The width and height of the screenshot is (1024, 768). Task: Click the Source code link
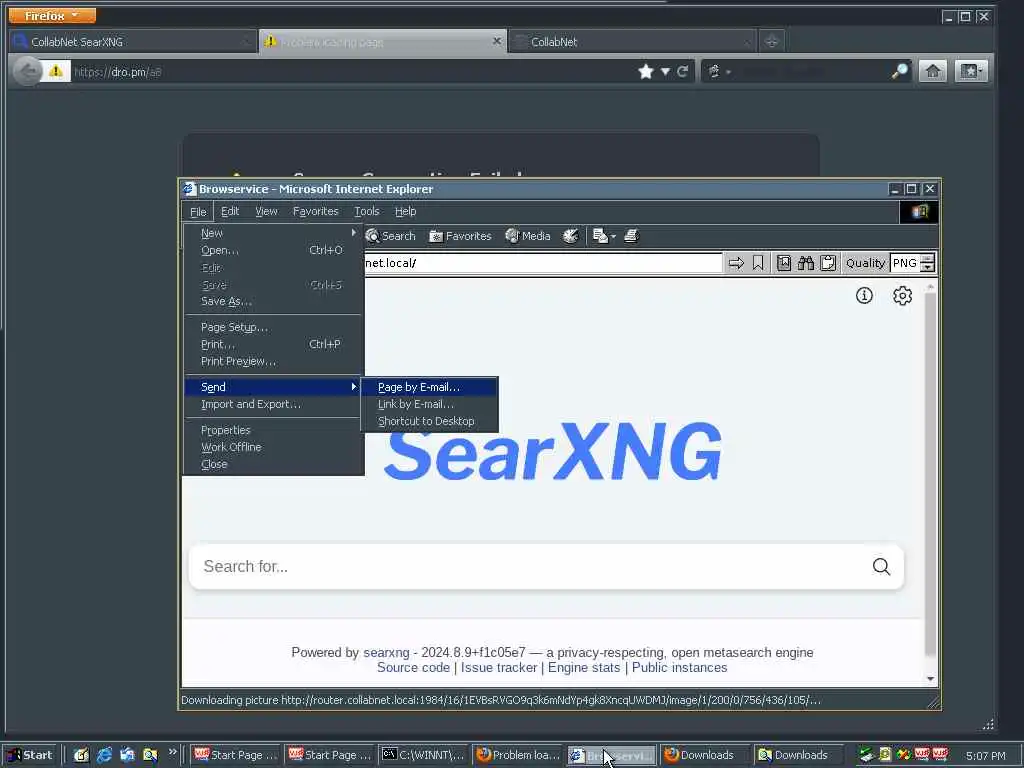click(x=413, y=667)
